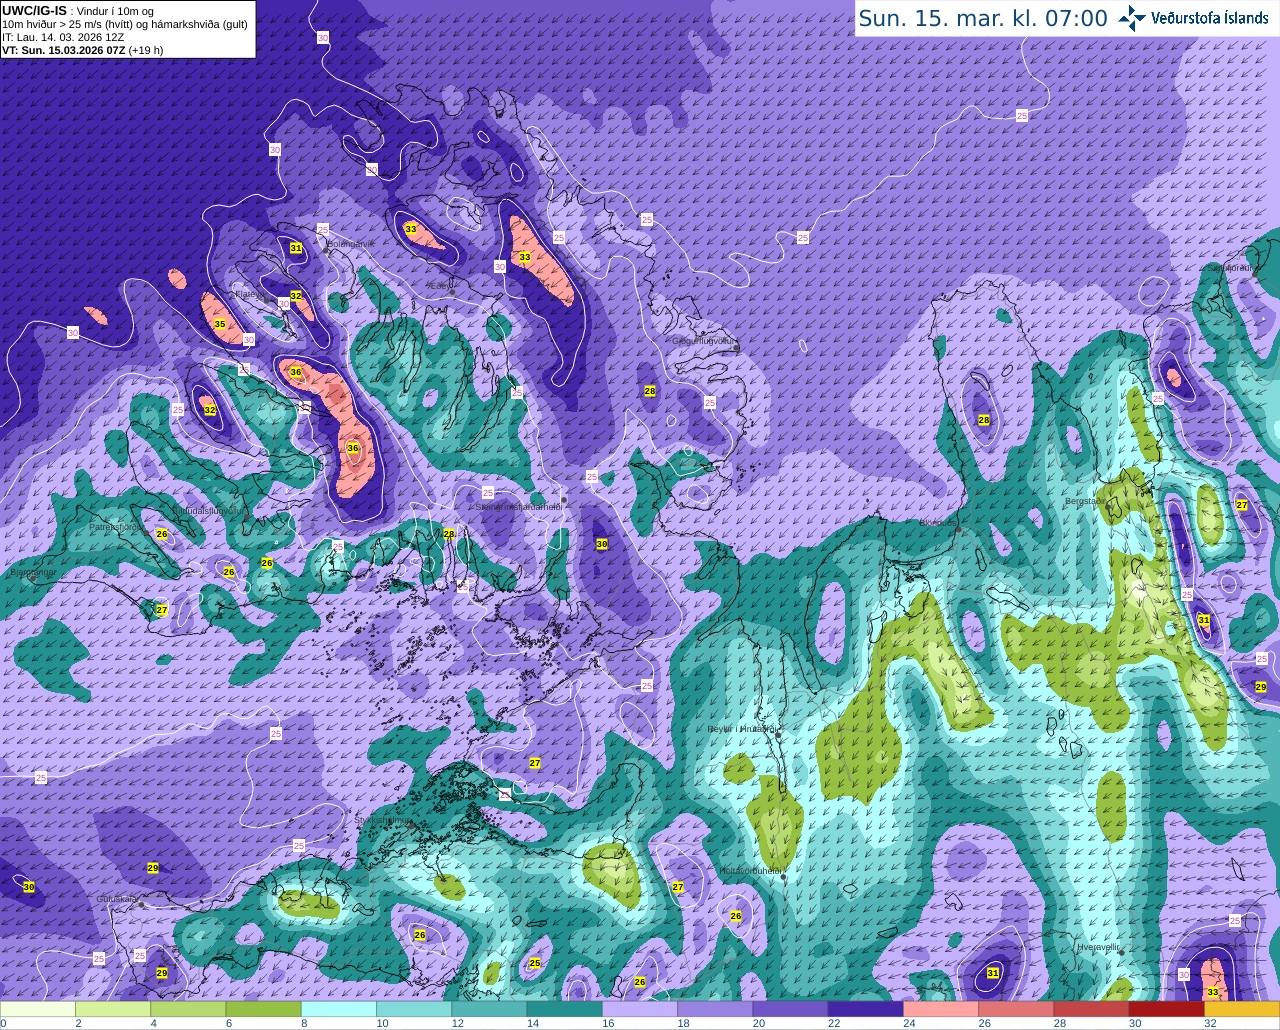Select the 14–16 m/s legend swatch
The image size is (1280, 1030).
(x=564, y=1009)
